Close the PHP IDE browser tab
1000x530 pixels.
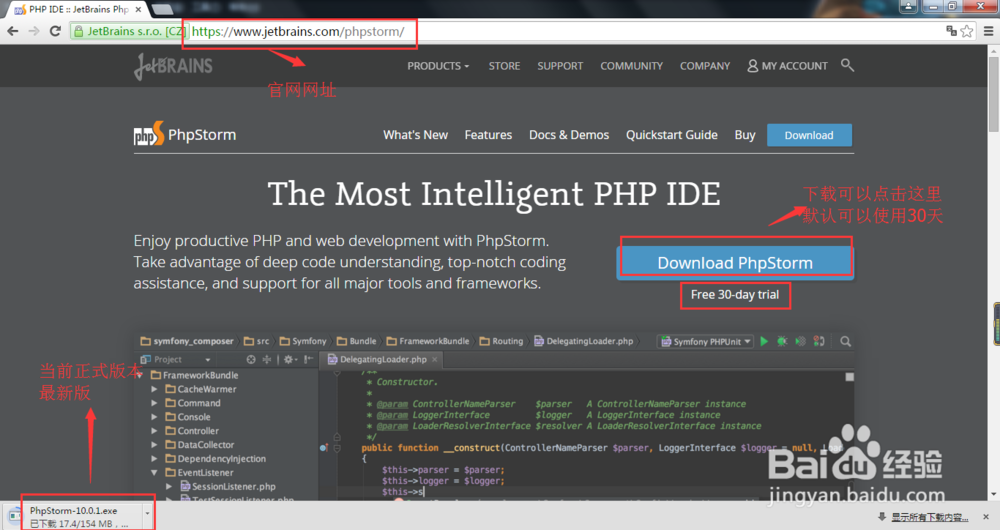click(138, 10)
